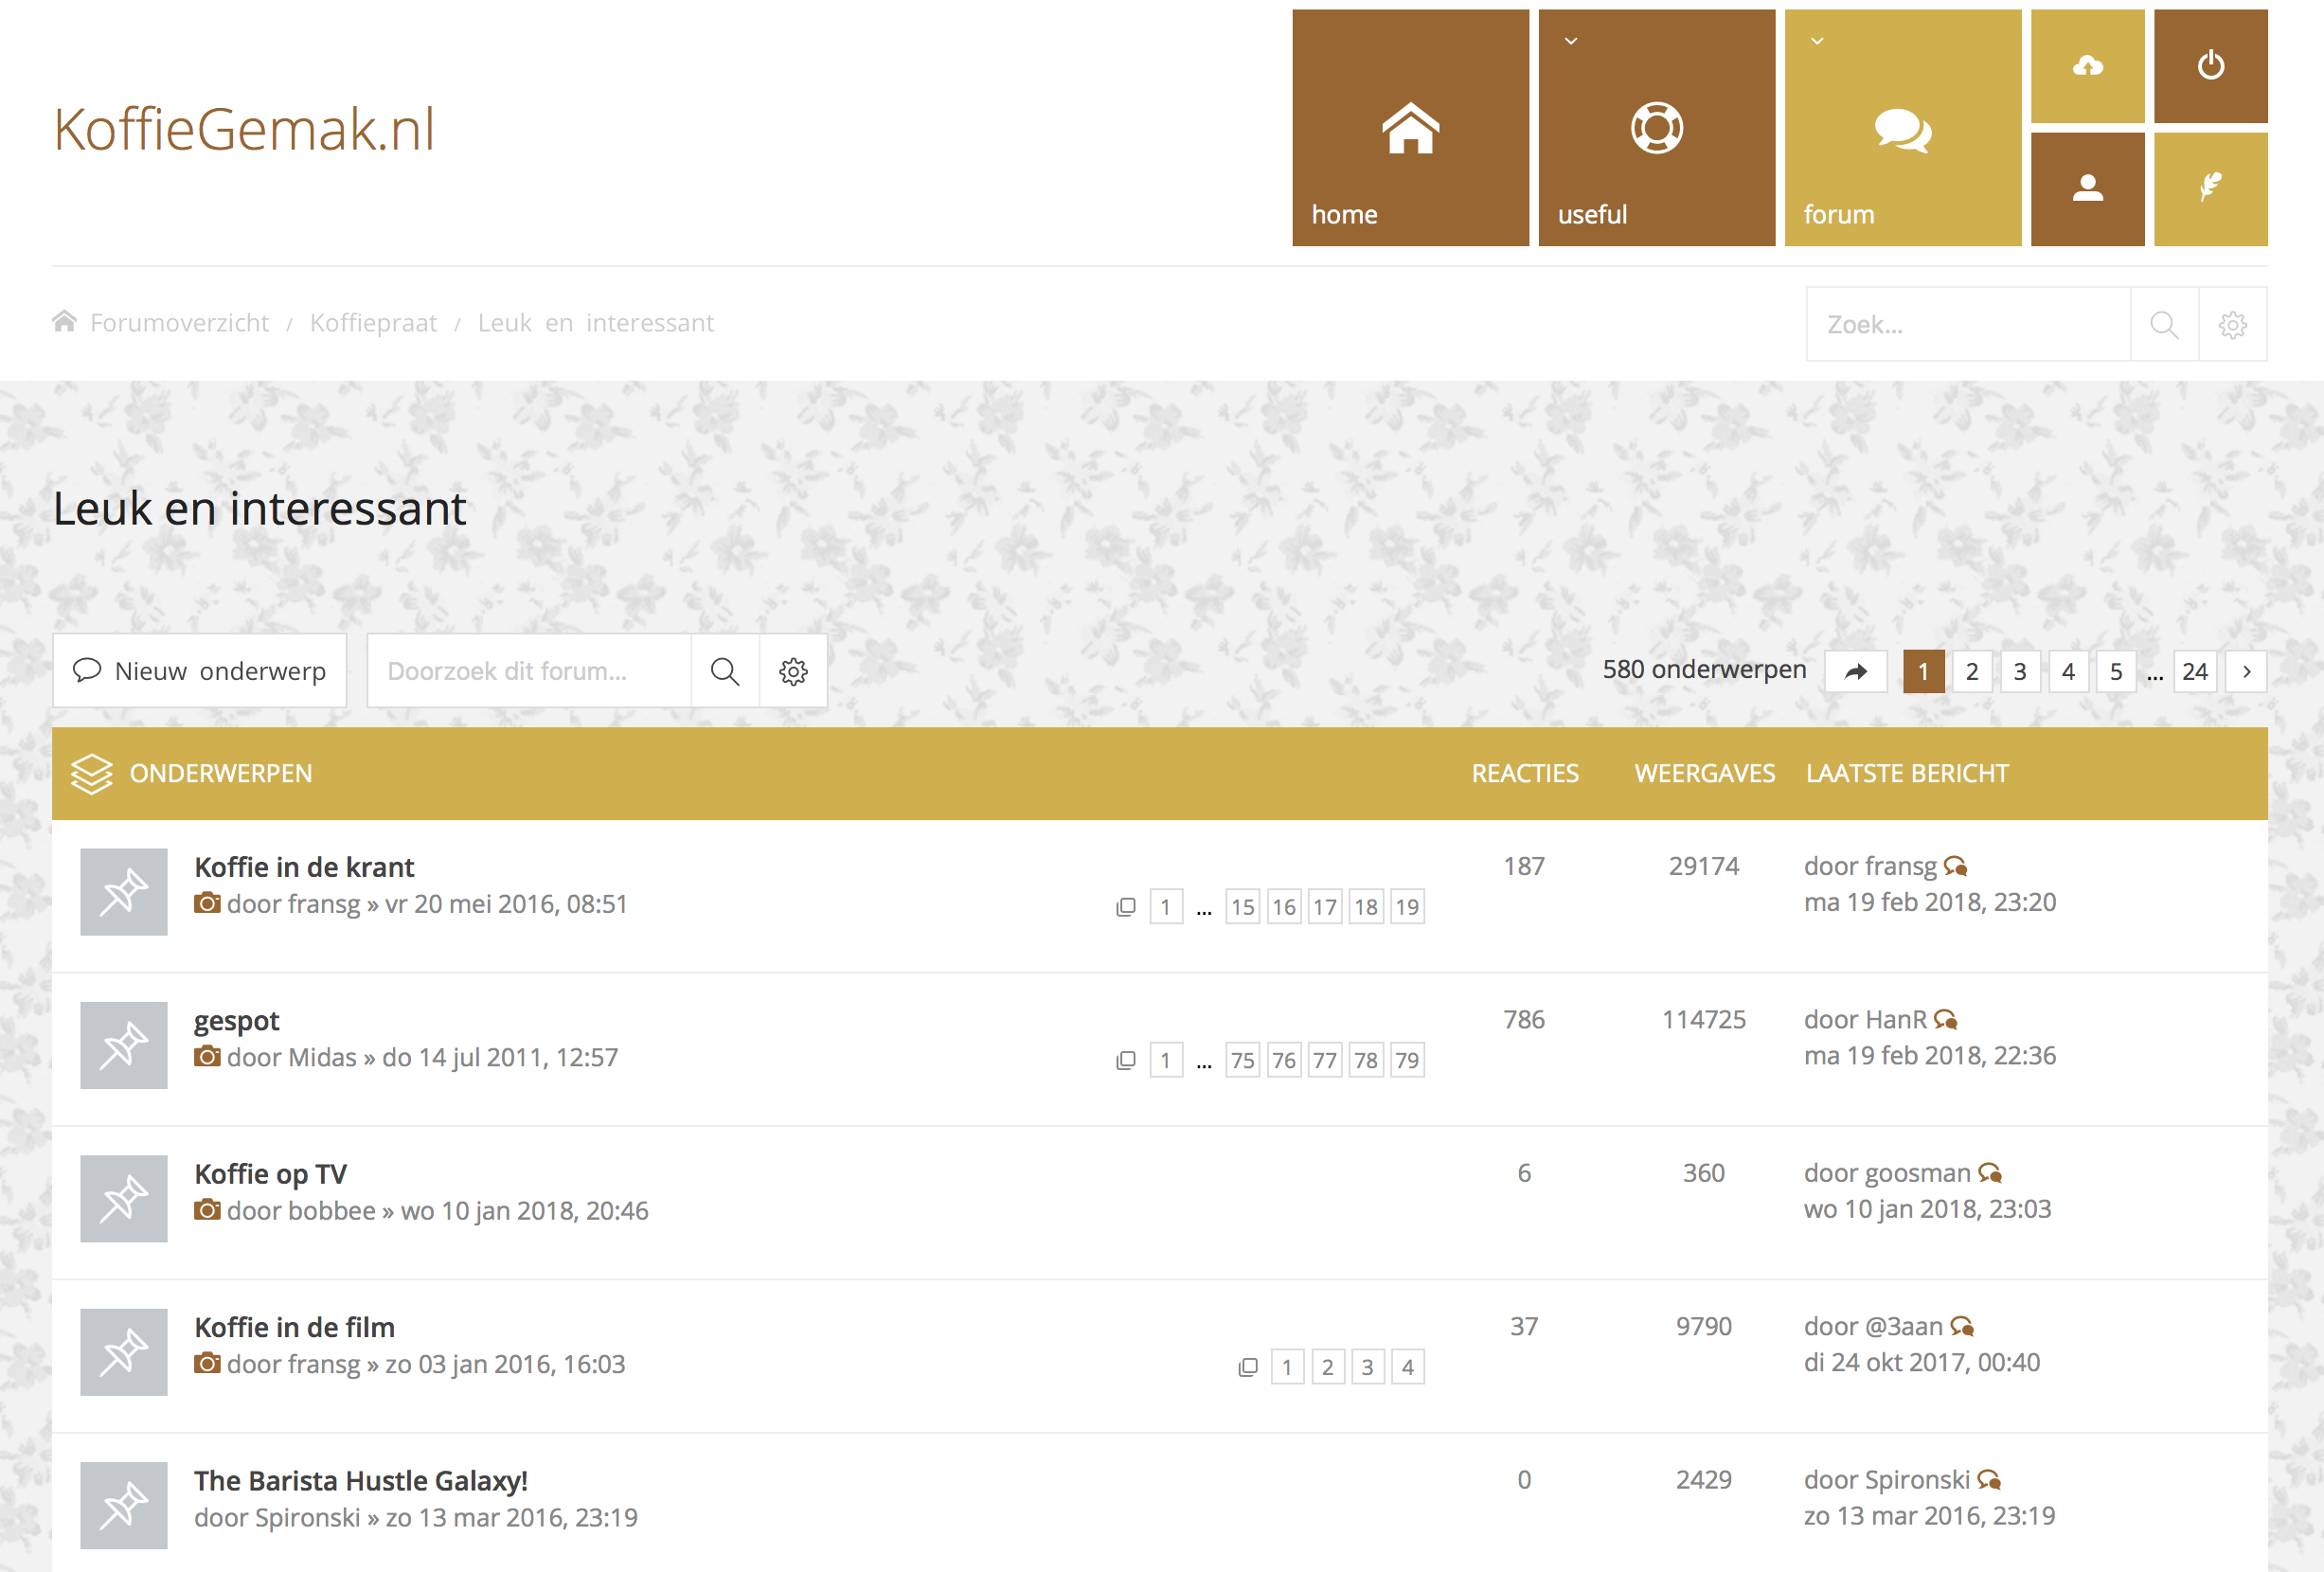Open advanced search gear in header
The width and height of the screenshot is (2324, 1572).
click(x=2232, y=324)
